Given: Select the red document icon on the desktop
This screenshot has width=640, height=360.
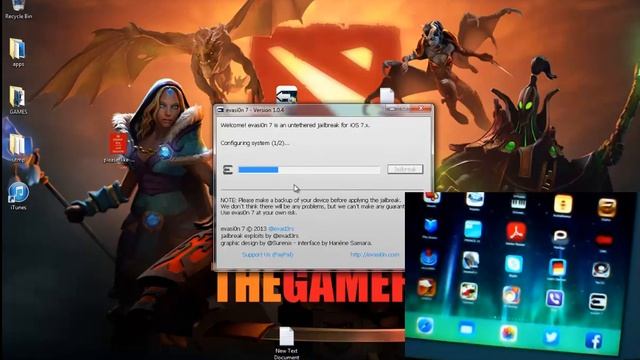Looking at the screenshot, I should [x=118, y=143].
